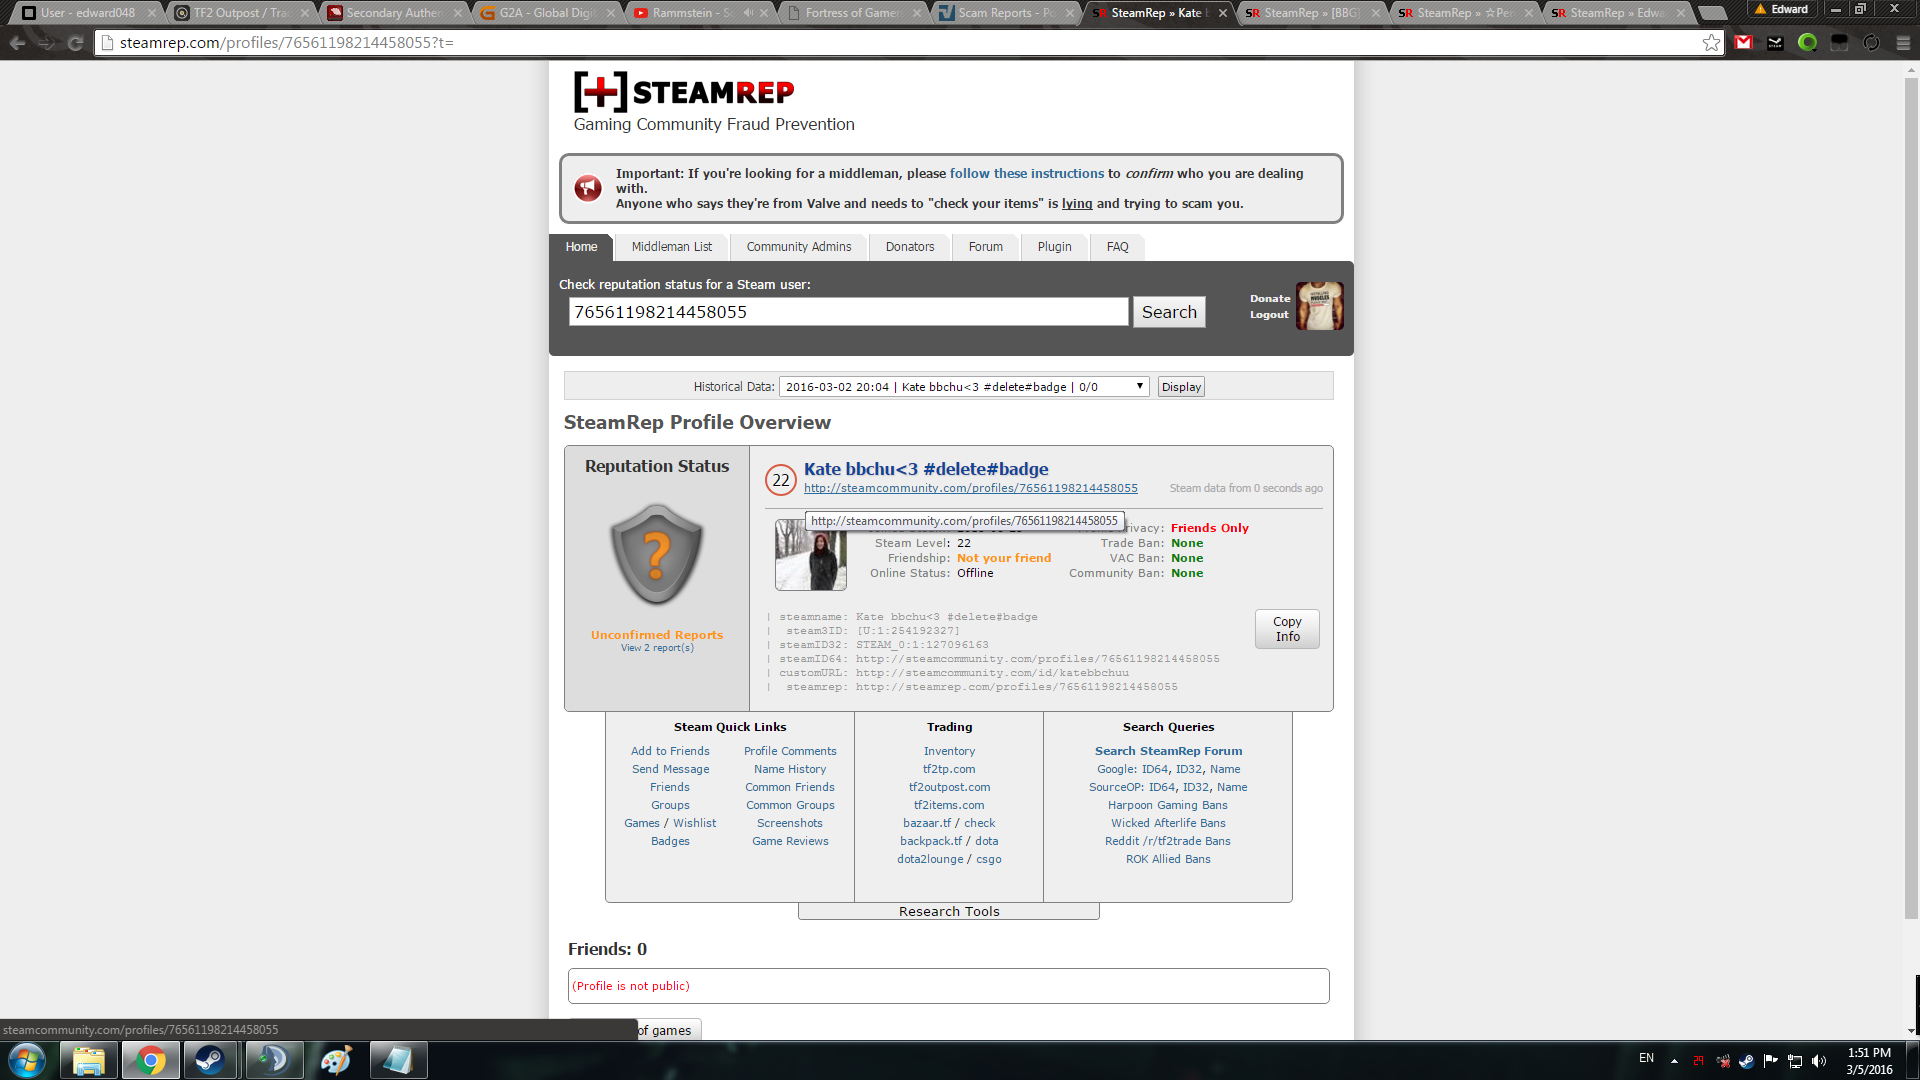Collapse the Research Tools section
The height and width of the screenshot is (1080, 1920).
(x=948, y=911)
